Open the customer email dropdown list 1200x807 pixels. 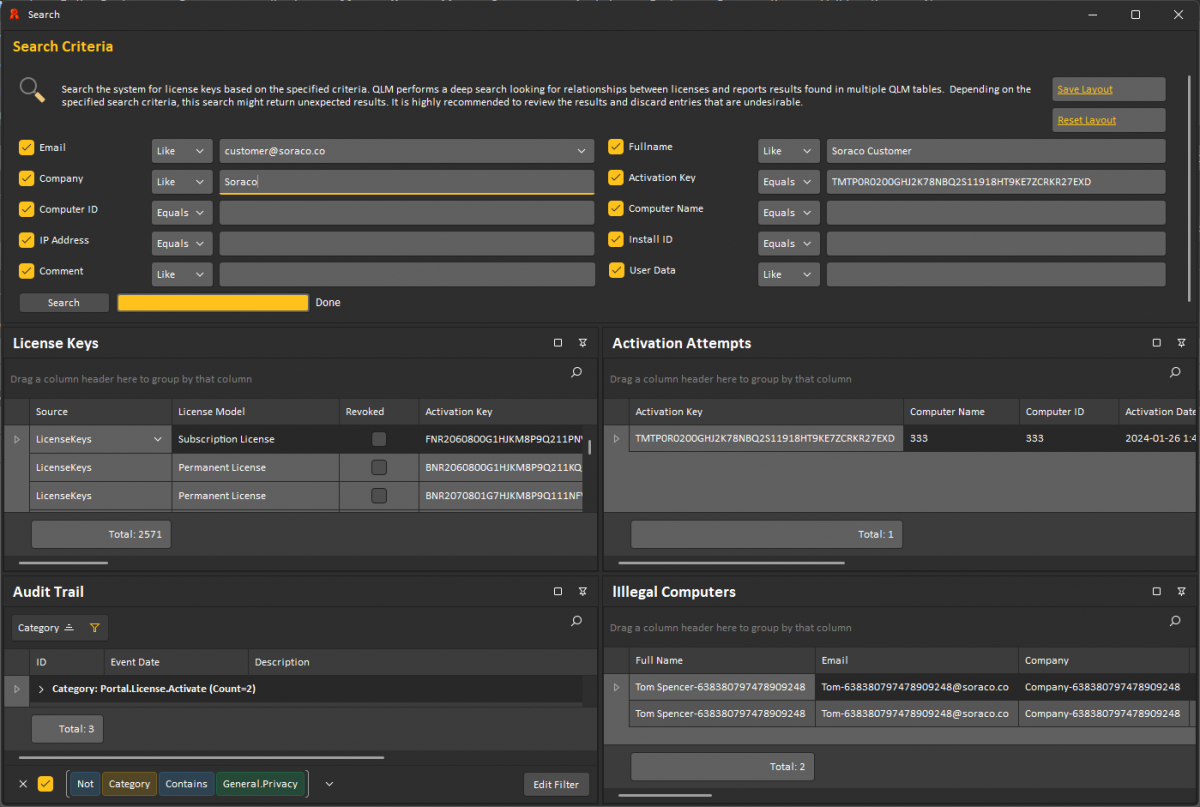click(583, 150)
